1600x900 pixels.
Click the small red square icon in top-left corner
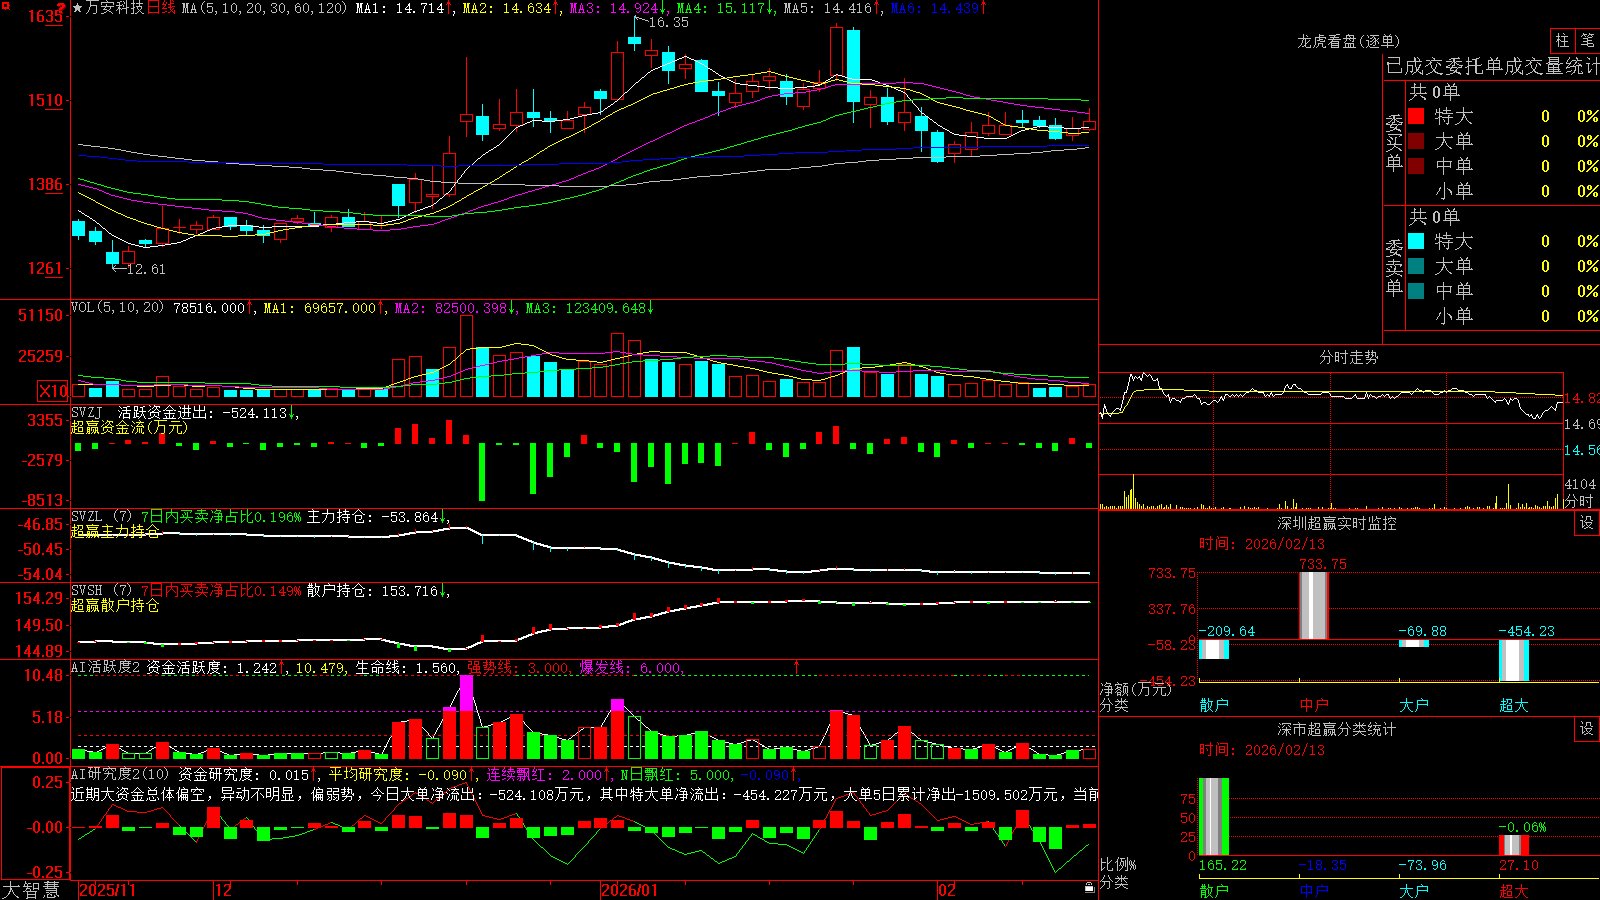[4, 4]
